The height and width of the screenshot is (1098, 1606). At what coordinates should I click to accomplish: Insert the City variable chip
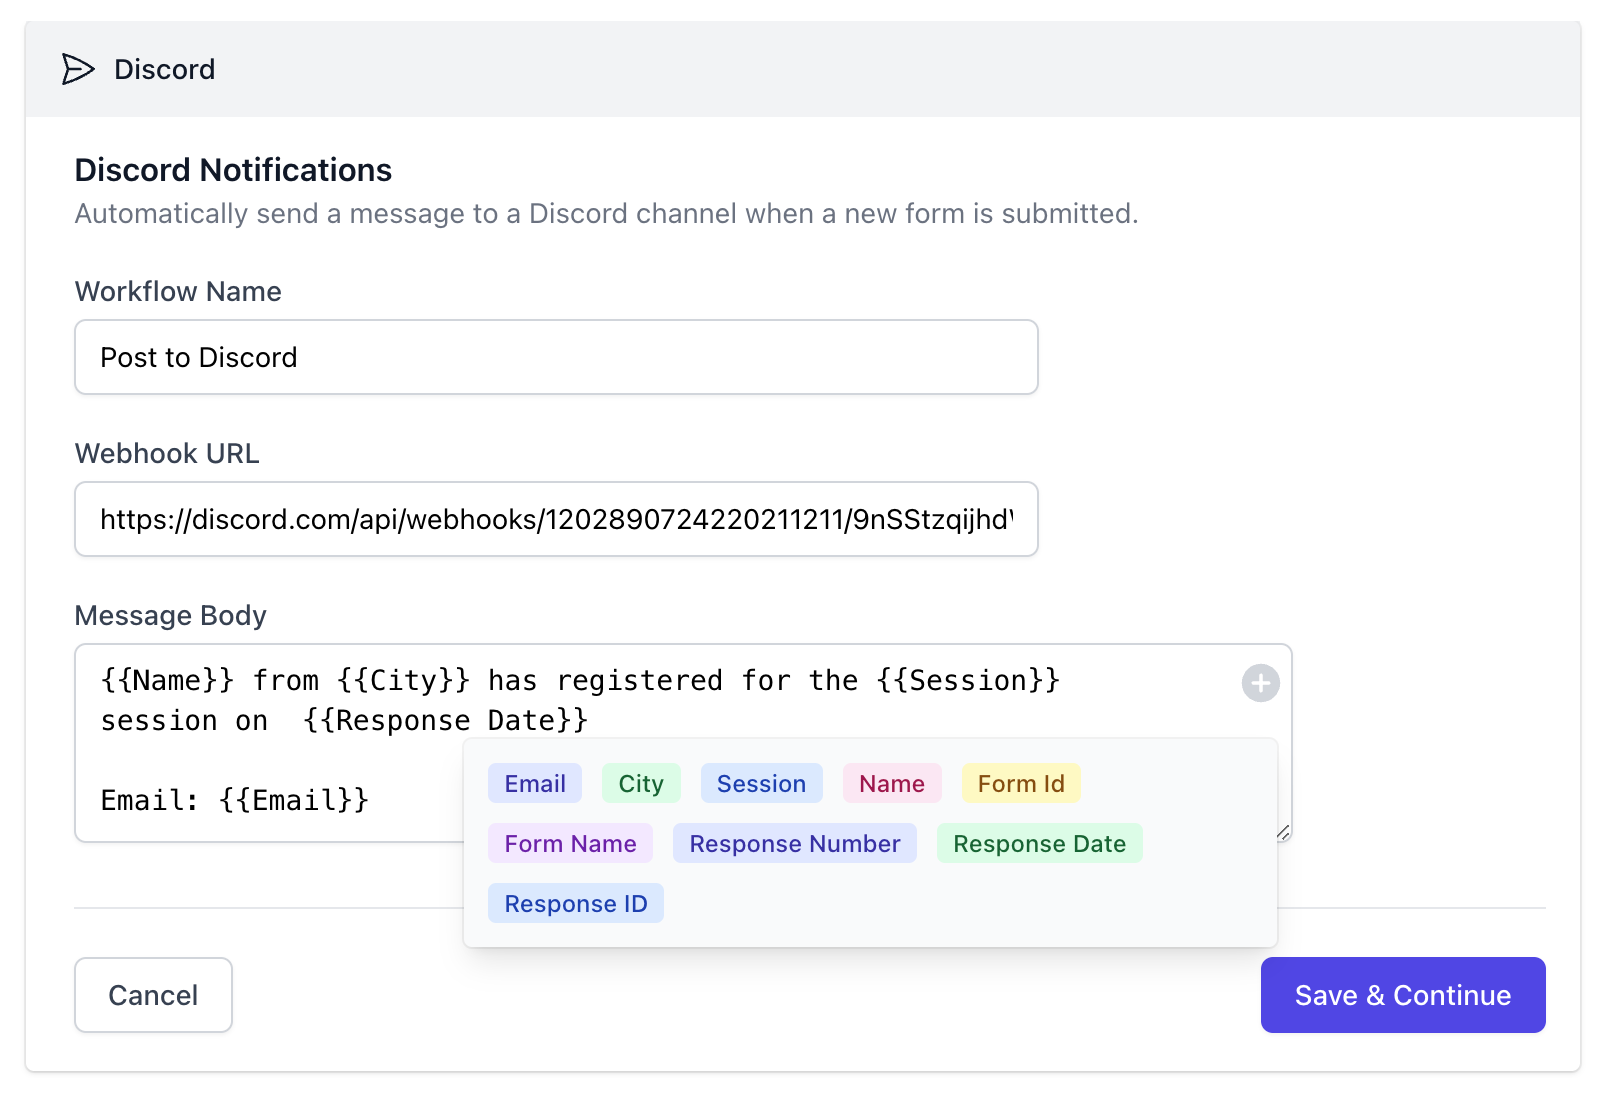tap(640, 783)
